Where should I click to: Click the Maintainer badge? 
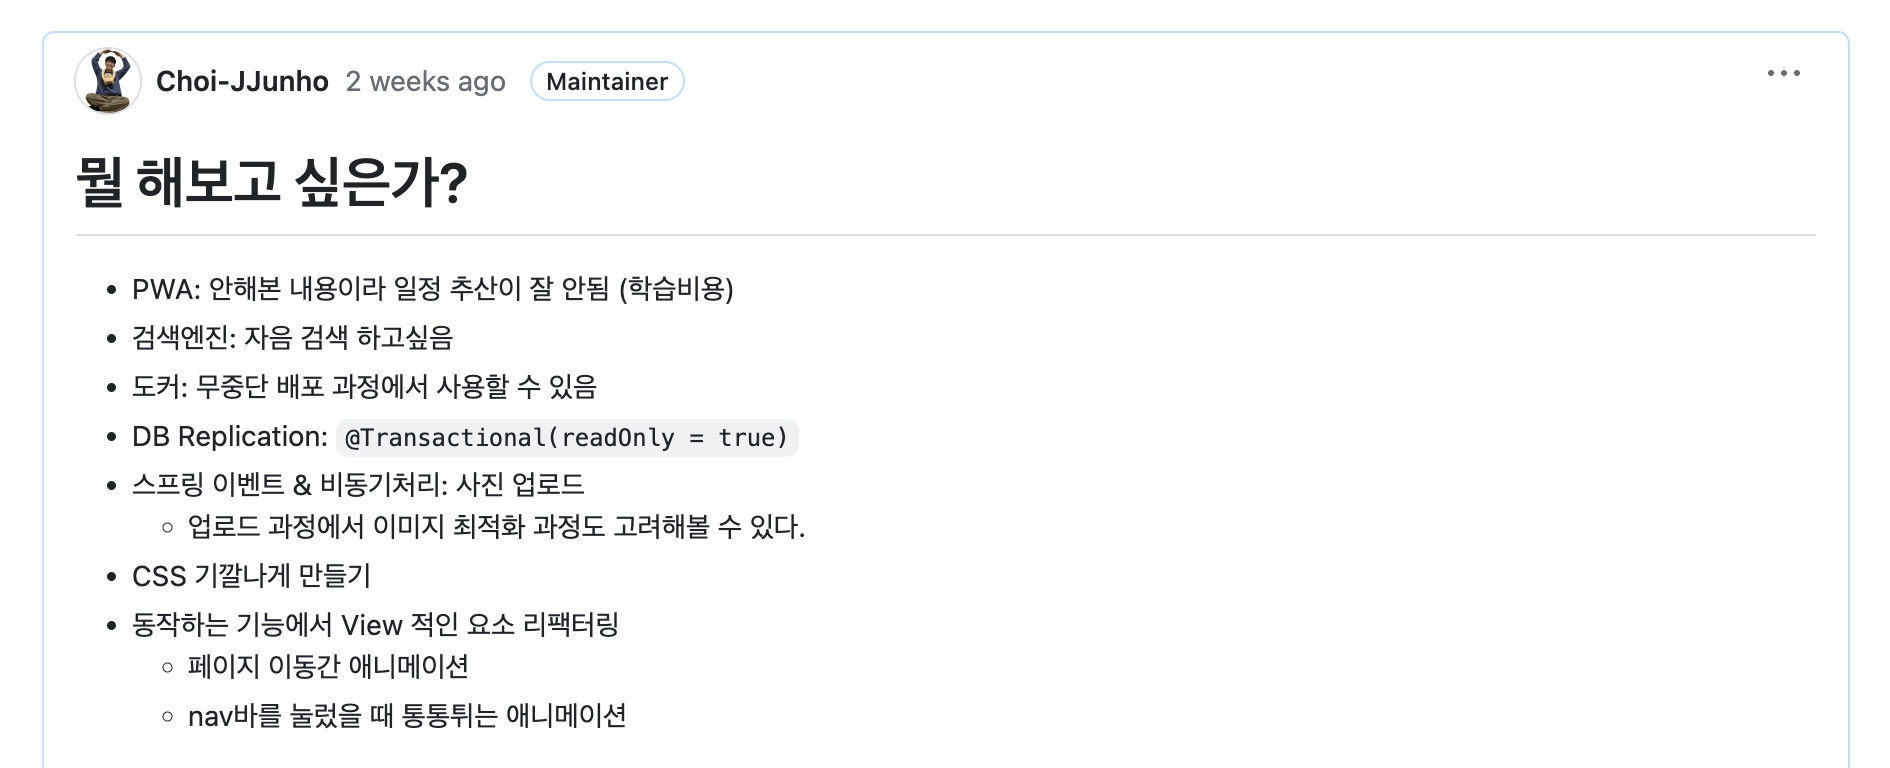[x=606, y=81]
